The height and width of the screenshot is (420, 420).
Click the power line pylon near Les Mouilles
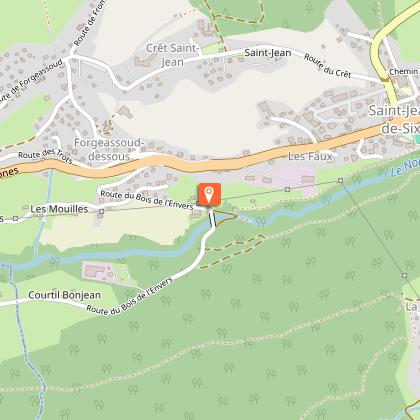101,211
